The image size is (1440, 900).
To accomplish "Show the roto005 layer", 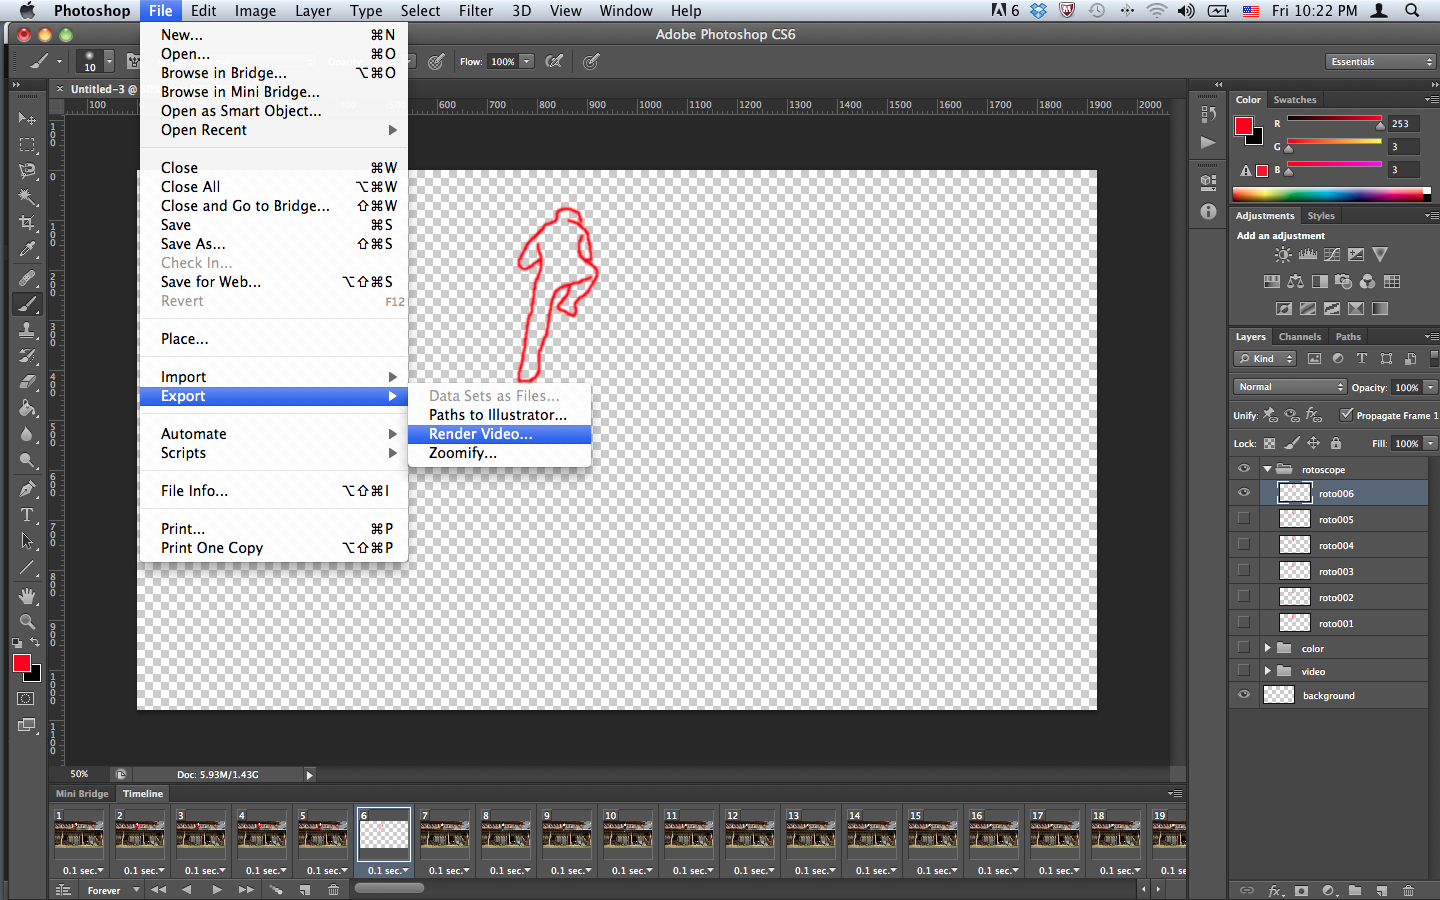I will point(1244,519).
